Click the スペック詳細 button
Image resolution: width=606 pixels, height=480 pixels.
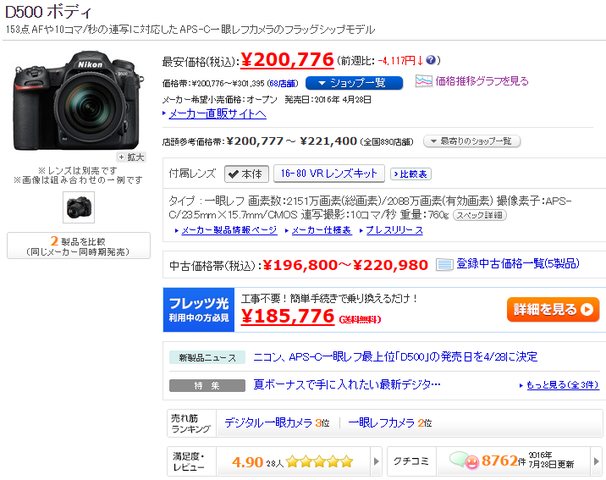point(479,215)
